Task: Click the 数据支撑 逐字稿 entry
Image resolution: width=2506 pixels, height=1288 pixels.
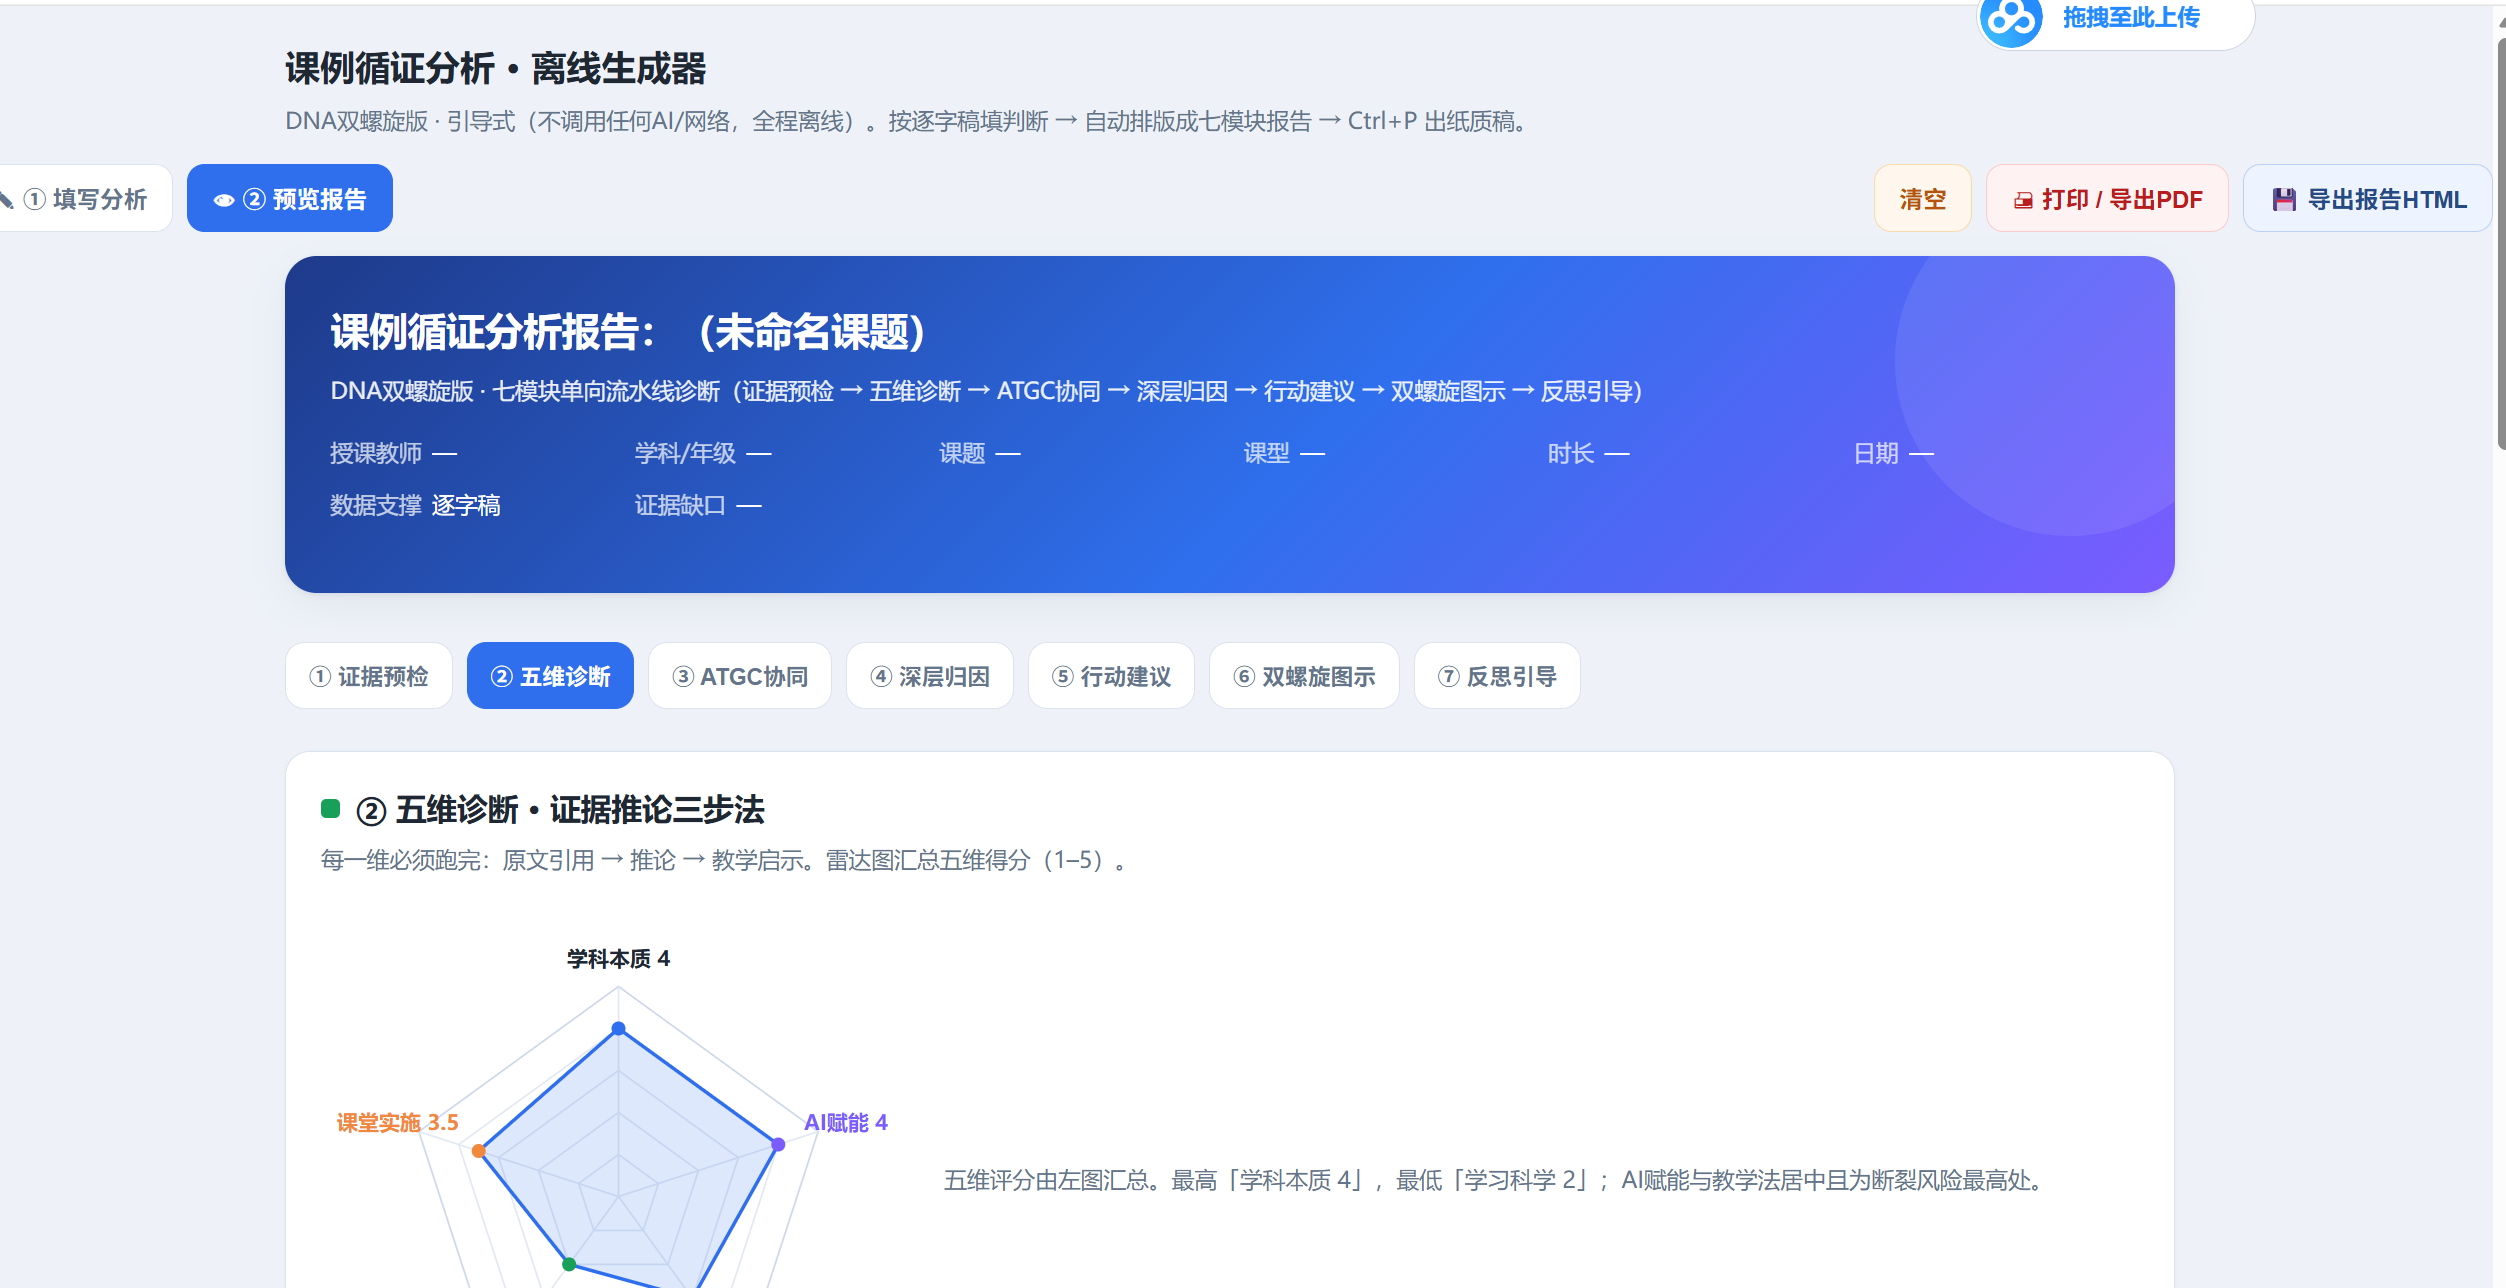Action: point(415,505)
